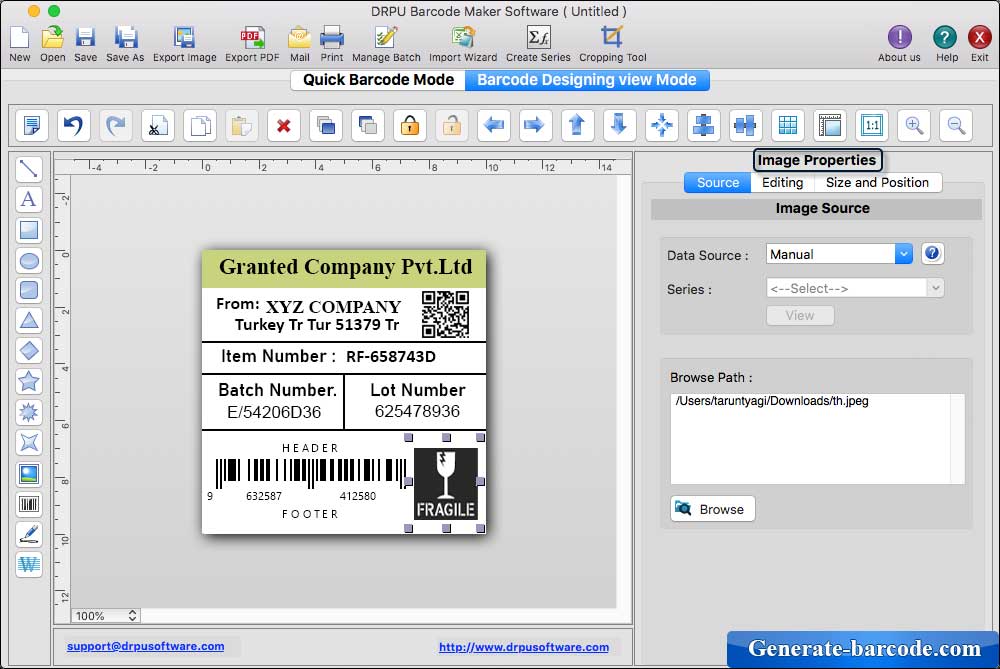This screenshot has width=1000, height=669.
Task: Open the Size and Position tab
Action: [x=877, y=182]
